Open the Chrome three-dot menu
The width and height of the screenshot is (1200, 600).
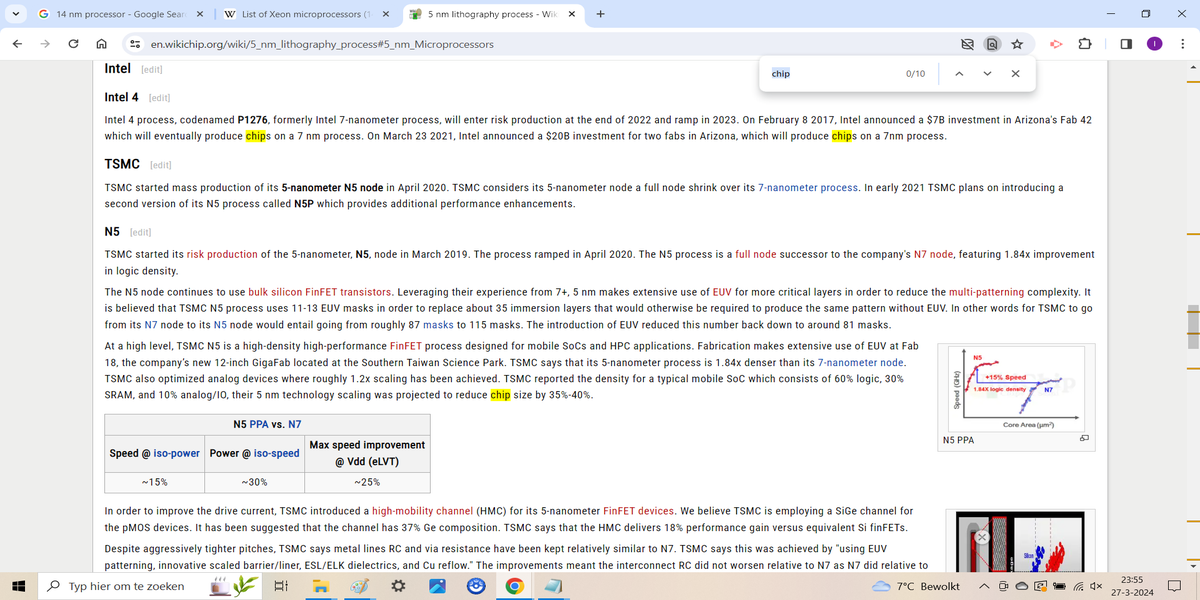(x=1181, y=44)
